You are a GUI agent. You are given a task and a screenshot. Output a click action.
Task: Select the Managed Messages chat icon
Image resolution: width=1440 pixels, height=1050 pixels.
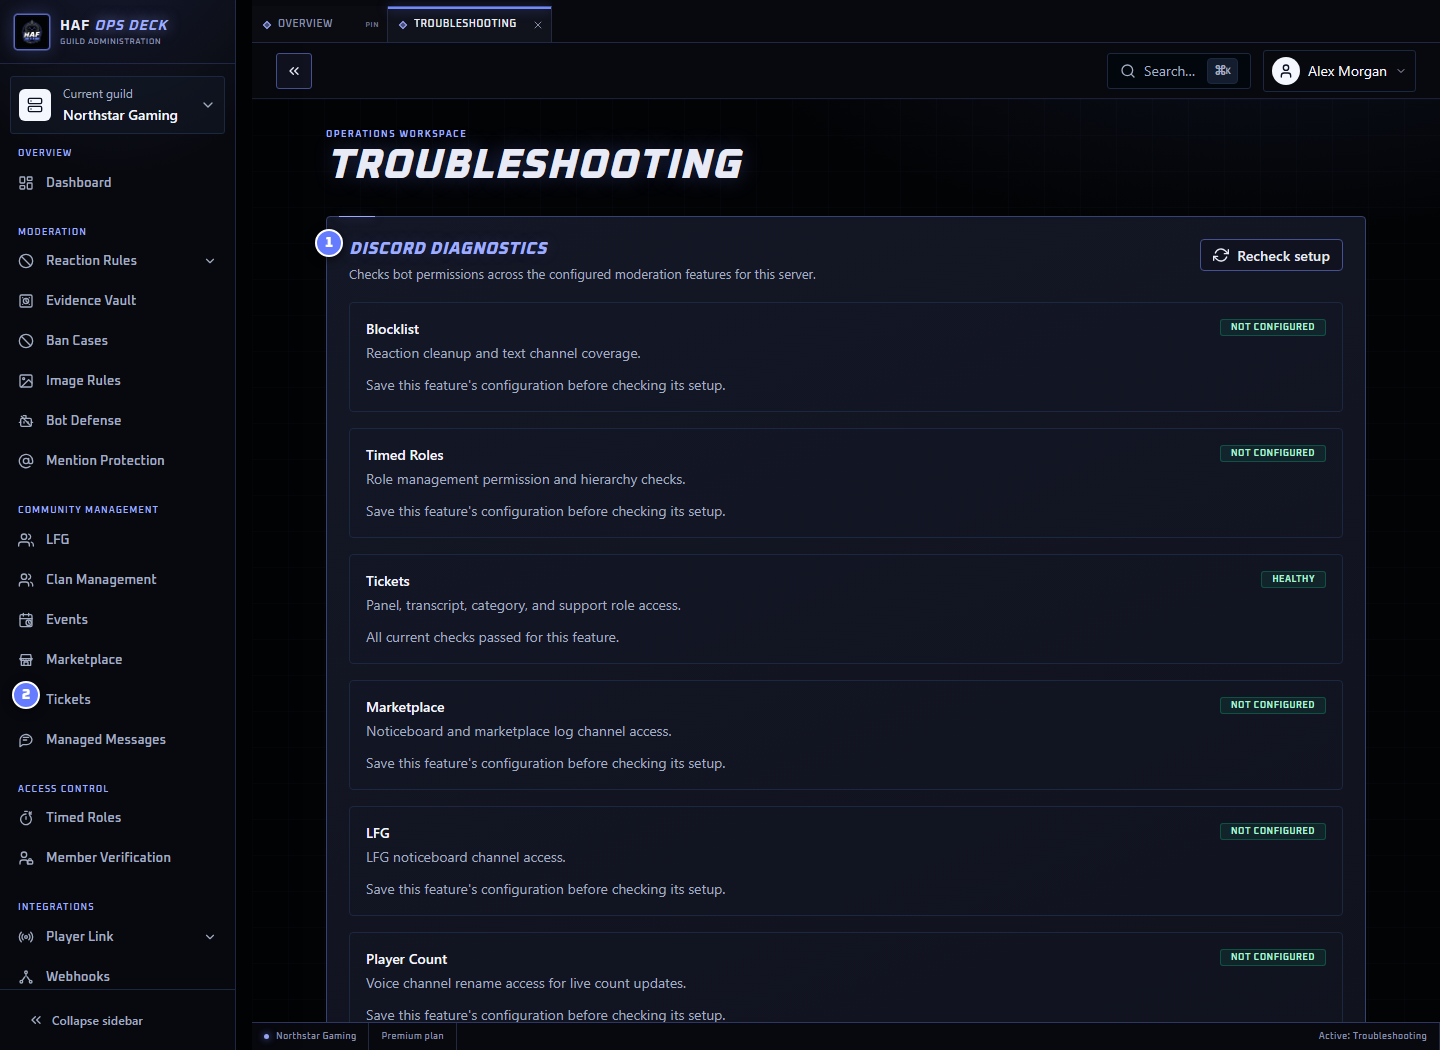26,740
